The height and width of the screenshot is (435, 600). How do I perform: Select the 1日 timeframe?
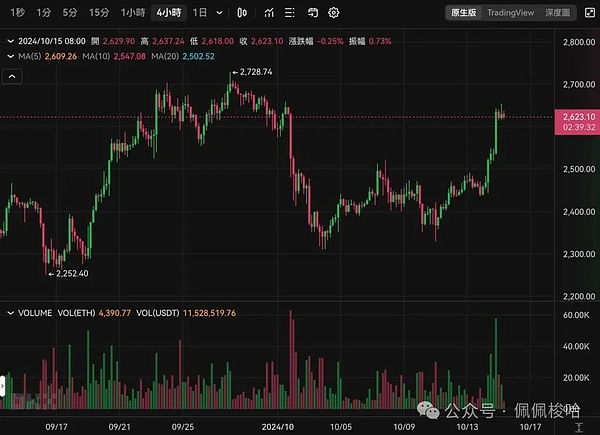click(200, 13)
